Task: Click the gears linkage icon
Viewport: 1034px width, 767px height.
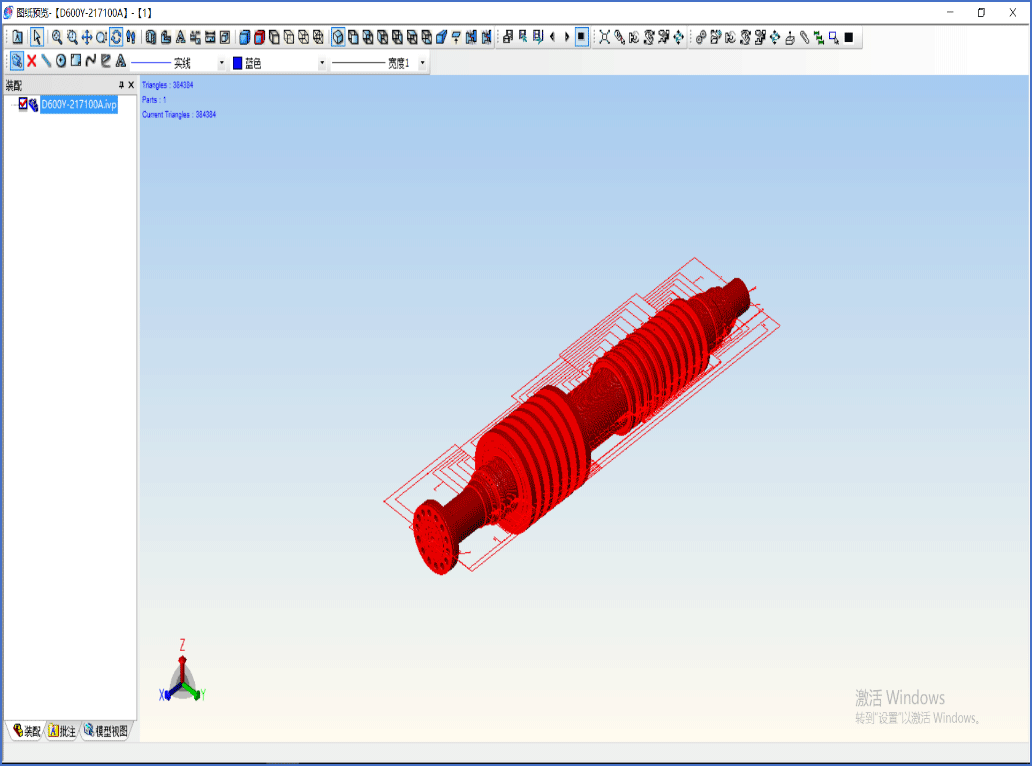Action: point(700,38)
